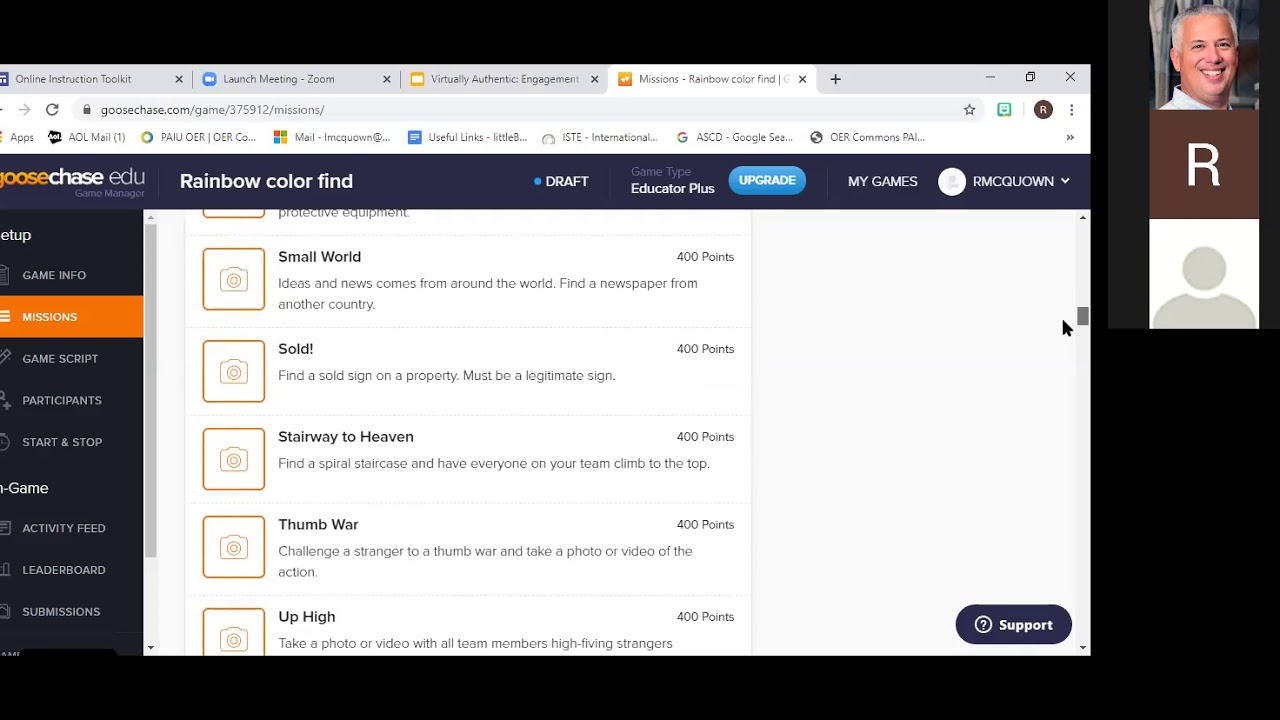Click camera icon for Stairway to Heaven mission
1280x720 pixels.
click(x=234, y=459)
